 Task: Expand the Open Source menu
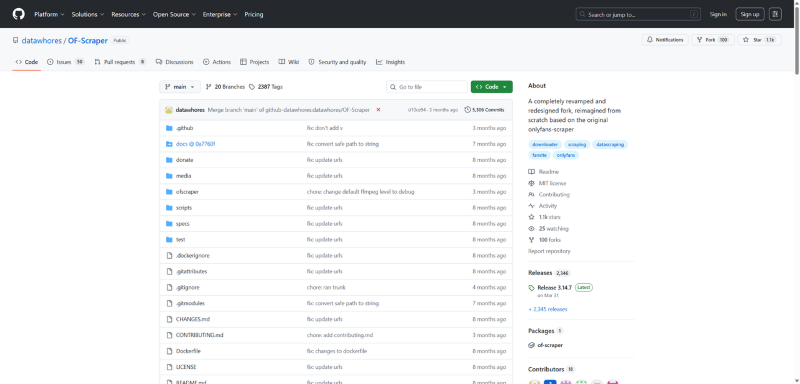coord(174,14)
